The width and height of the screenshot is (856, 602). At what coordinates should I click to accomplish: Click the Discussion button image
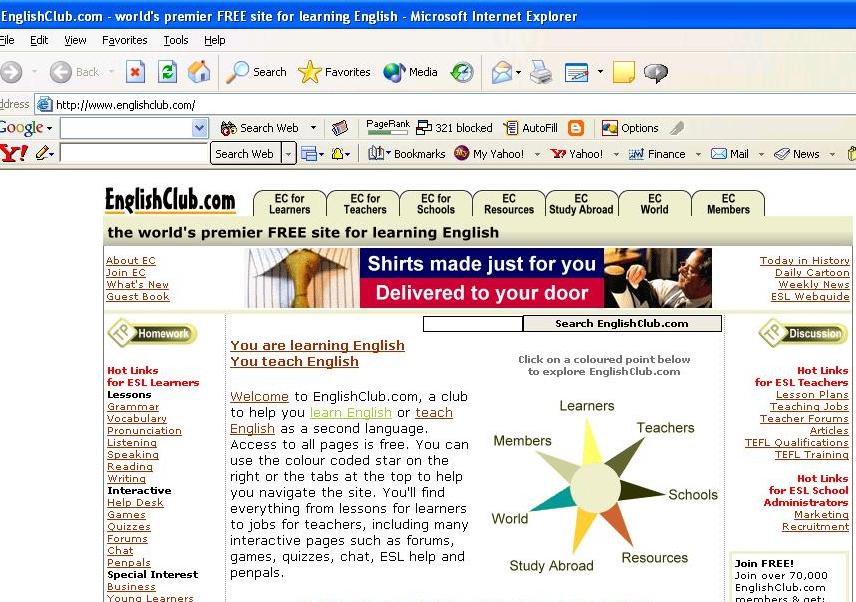click(802, 333)
